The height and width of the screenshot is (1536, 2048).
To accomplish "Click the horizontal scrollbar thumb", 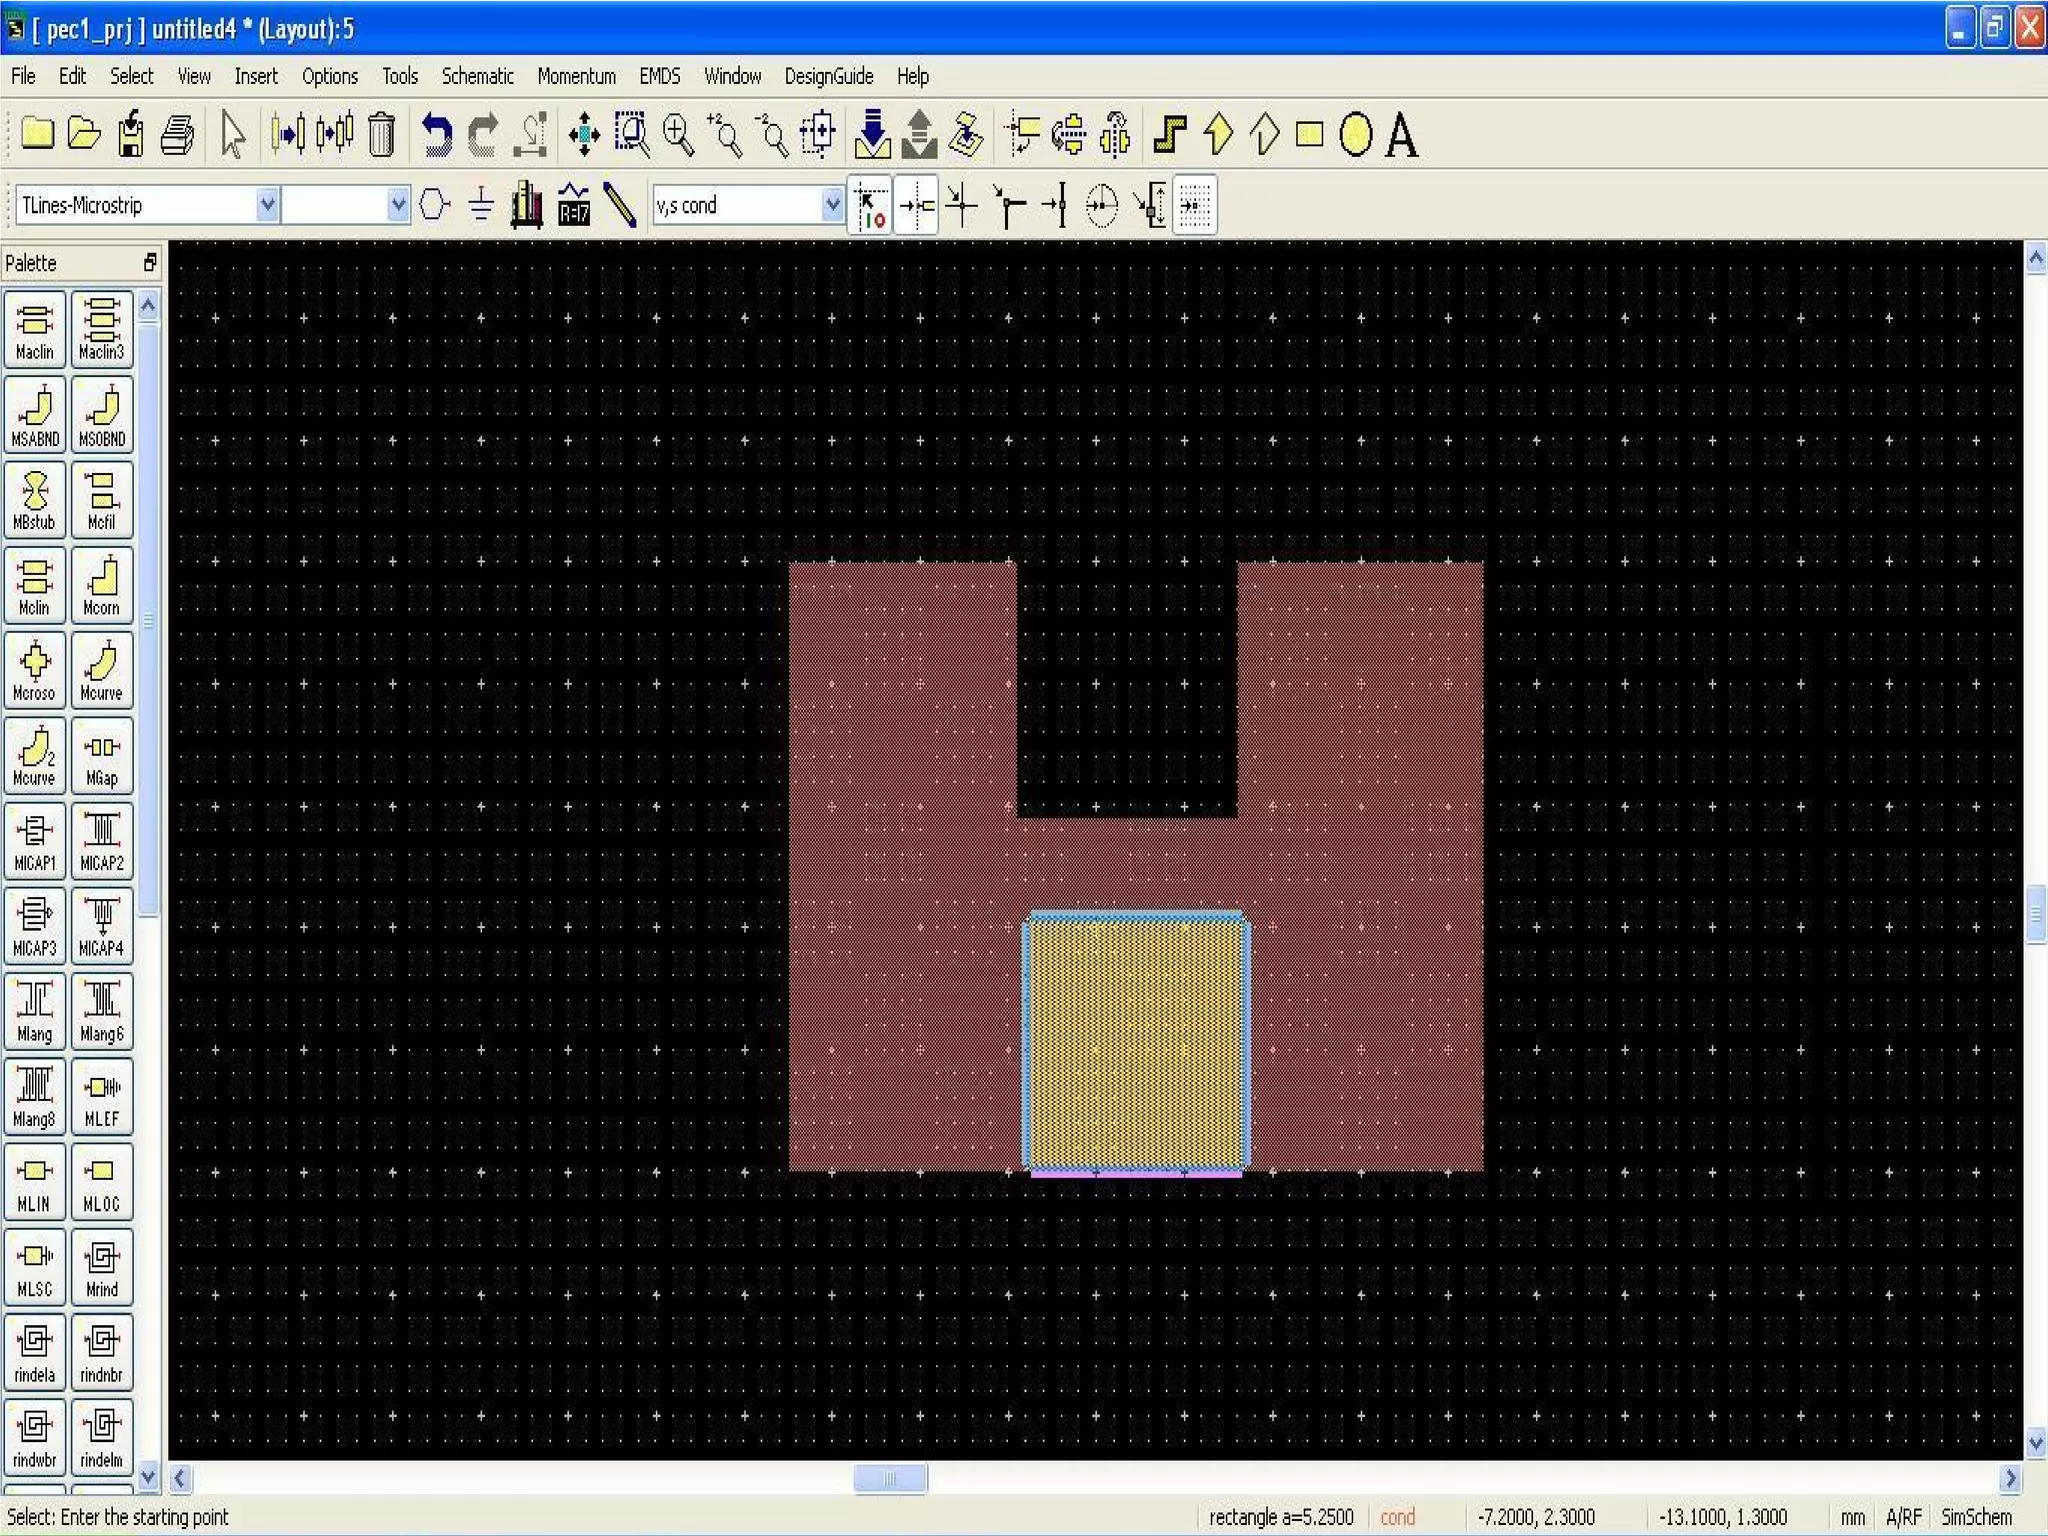I will click(890, 1478).
